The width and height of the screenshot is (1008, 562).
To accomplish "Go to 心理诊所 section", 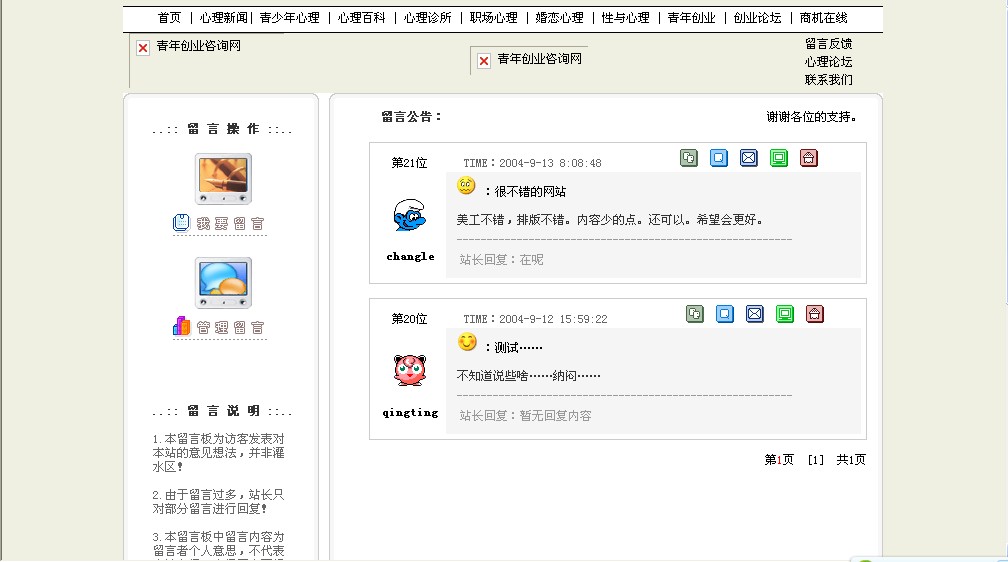I will pos(428,18).
